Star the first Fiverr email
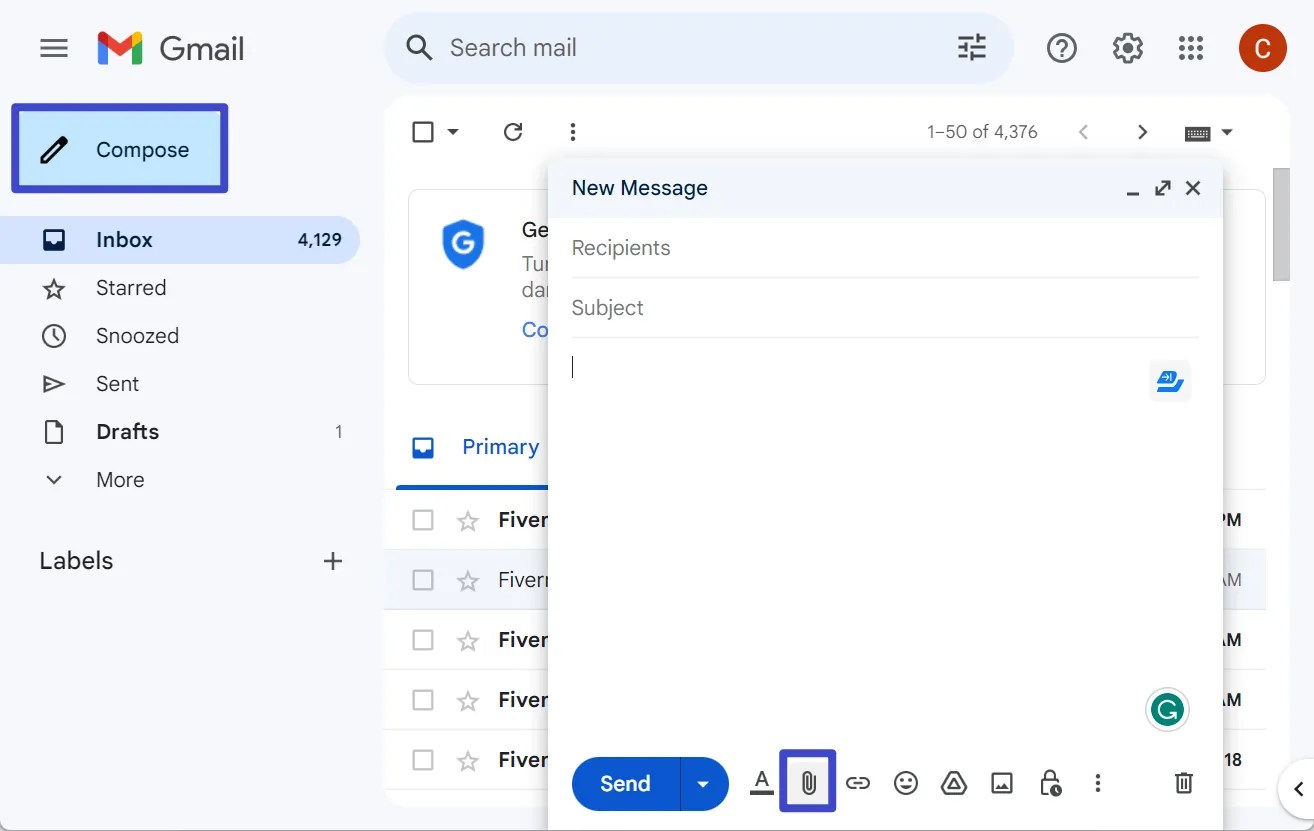Viewport: 1314px width, 831px height. point(467,519)
